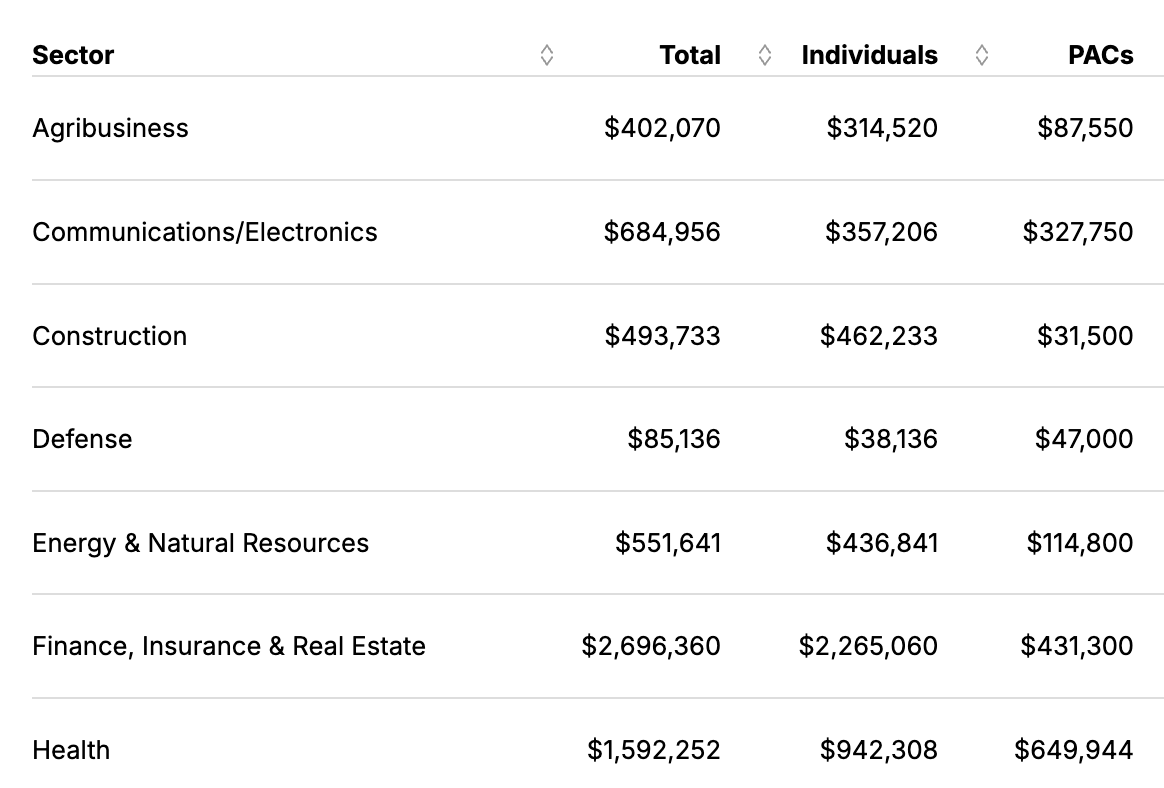Select the Health sector row label
Image resolution: width=1164 pixels, height=788 pixels.
point(71,750)
